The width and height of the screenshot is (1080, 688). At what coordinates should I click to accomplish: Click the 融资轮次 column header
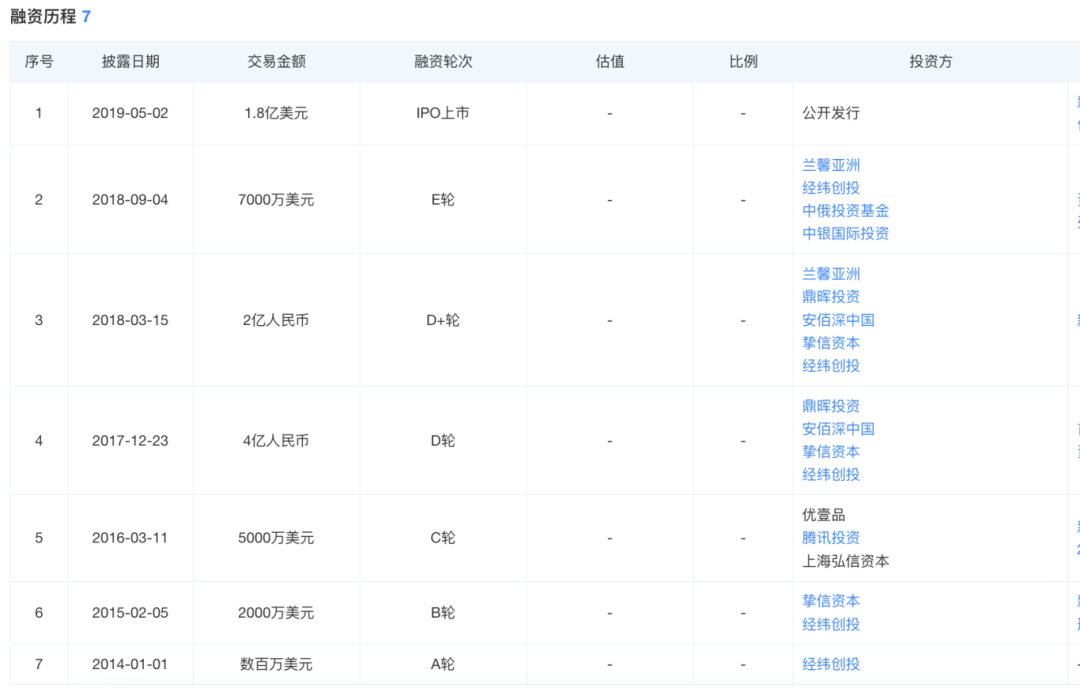coord(443,61)
